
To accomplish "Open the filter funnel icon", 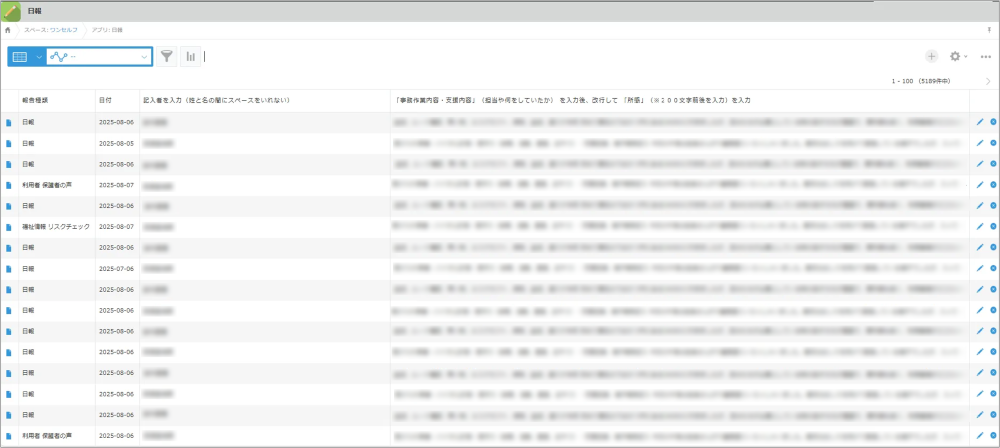I will (x=167, y=57).
